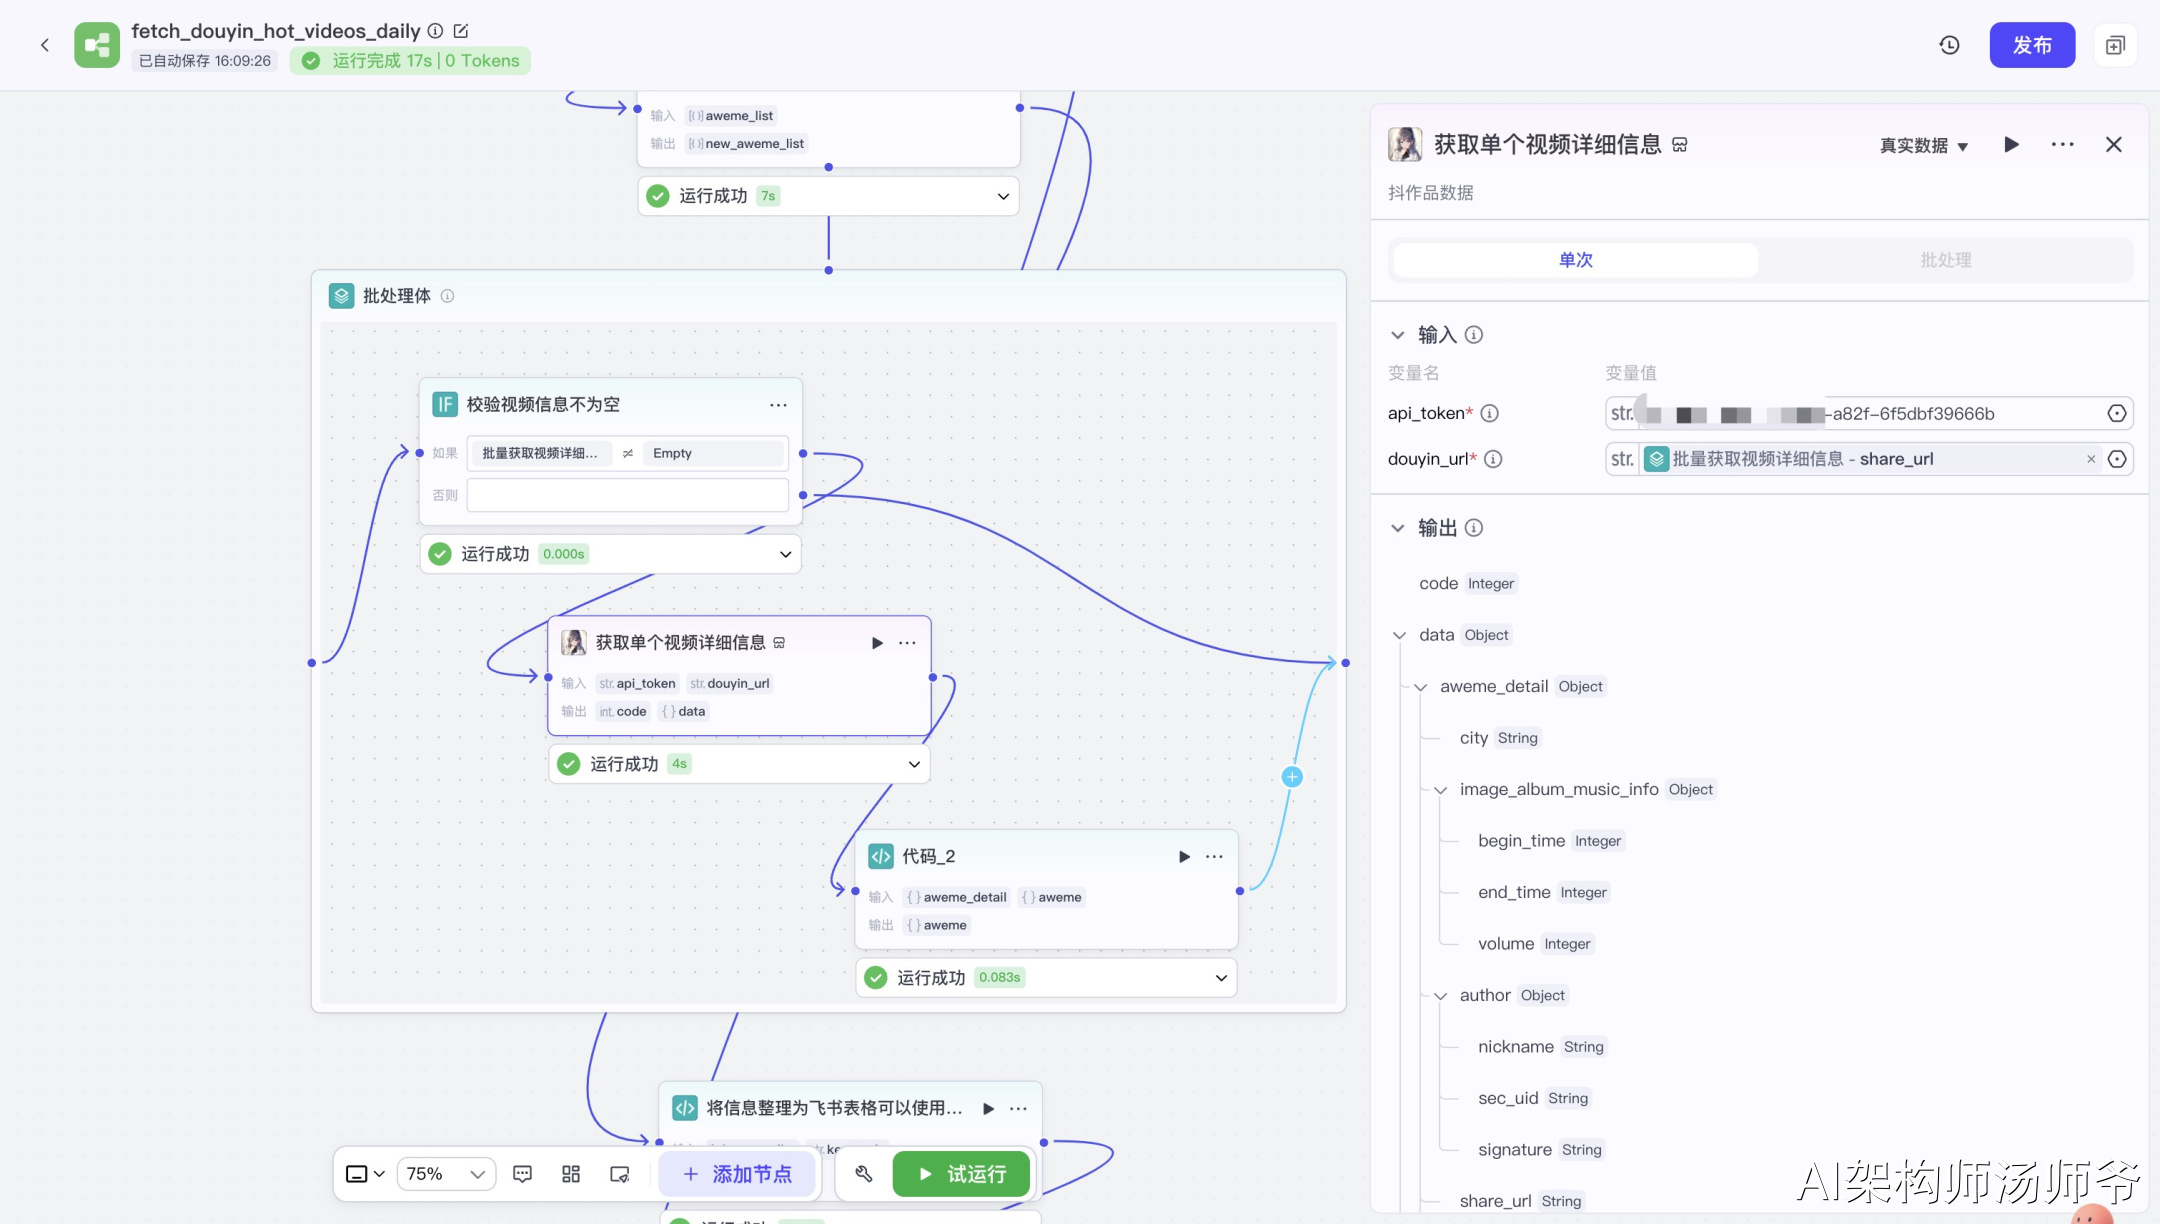Collapse the aweme_detail object tree
This screenshot has width=2160, height=1224.
(1420, 687)
